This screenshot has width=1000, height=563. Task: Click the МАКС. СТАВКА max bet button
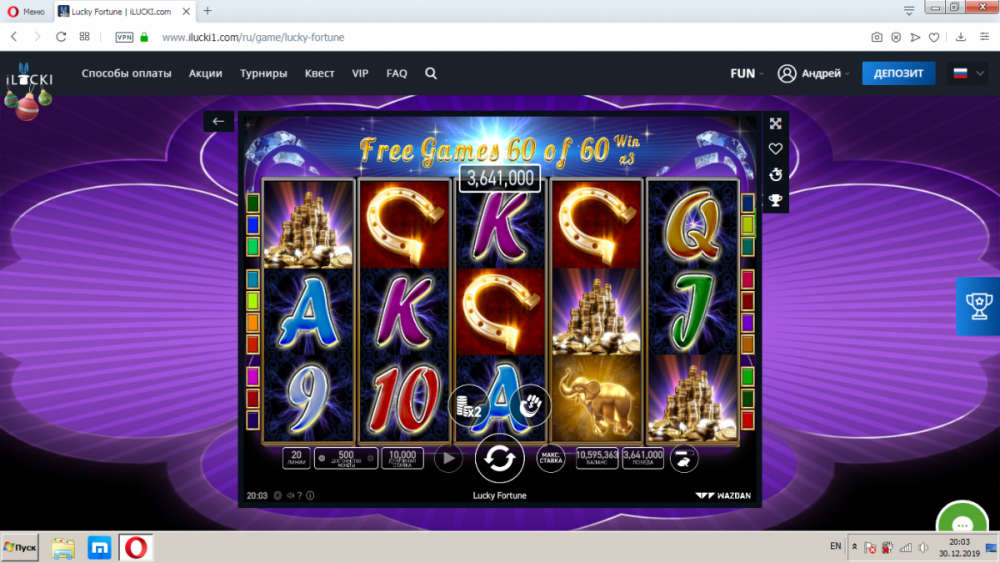point(550,458)
